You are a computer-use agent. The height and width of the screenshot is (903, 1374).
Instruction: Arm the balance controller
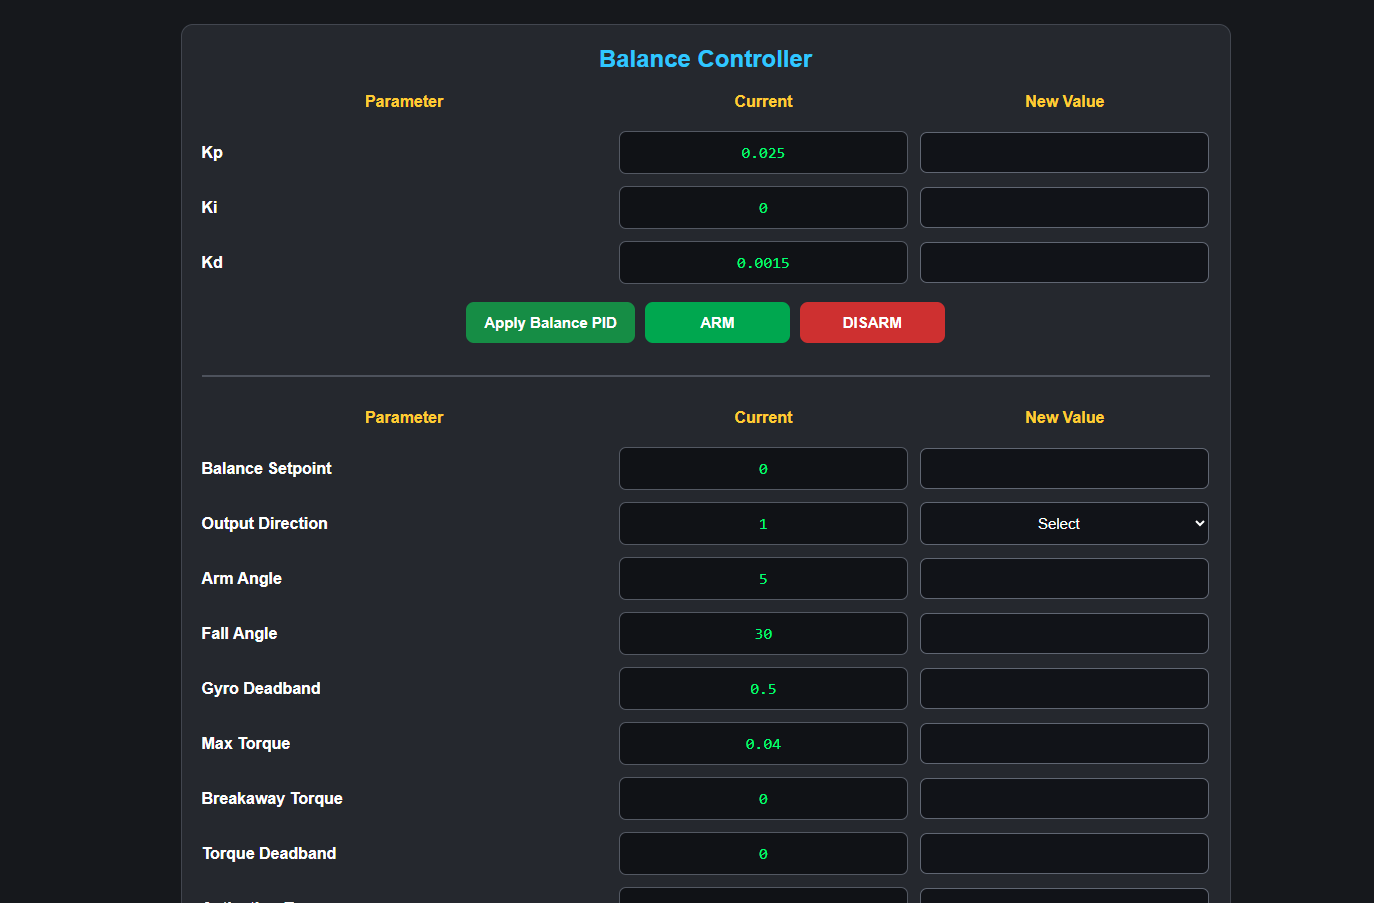pyautogui.click(x=717, y=323)
